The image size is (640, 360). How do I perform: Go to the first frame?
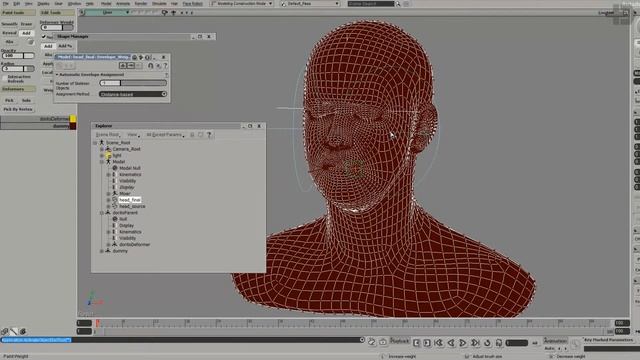pyautogui.click(x=439, y=343)
